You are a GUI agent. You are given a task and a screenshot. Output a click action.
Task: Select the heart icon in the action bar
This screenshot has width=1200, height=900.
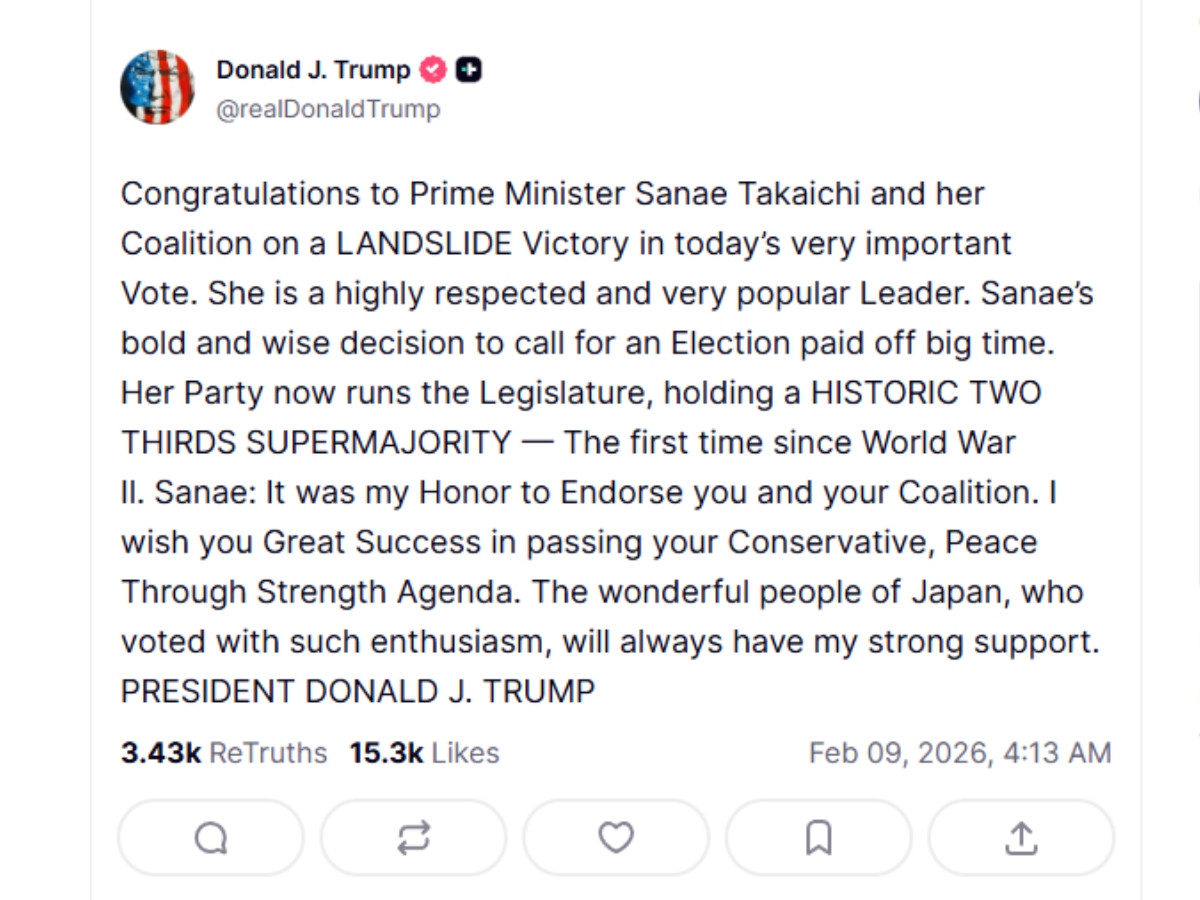coord(615,838)
